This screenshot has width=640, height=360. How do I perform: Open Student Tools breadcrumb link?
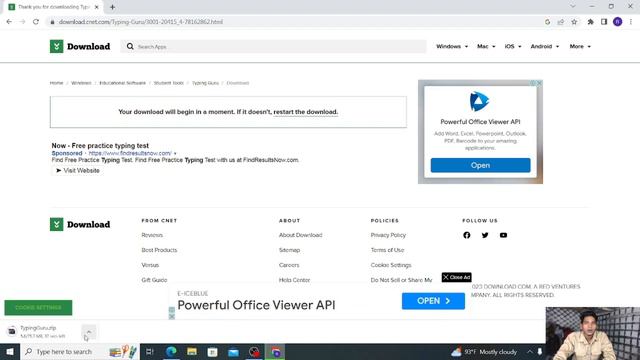(x=169, y=83)
